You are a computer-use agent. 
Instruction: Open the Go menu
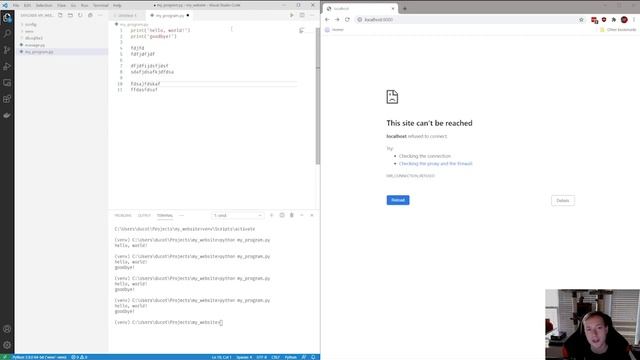click(73, 5)
